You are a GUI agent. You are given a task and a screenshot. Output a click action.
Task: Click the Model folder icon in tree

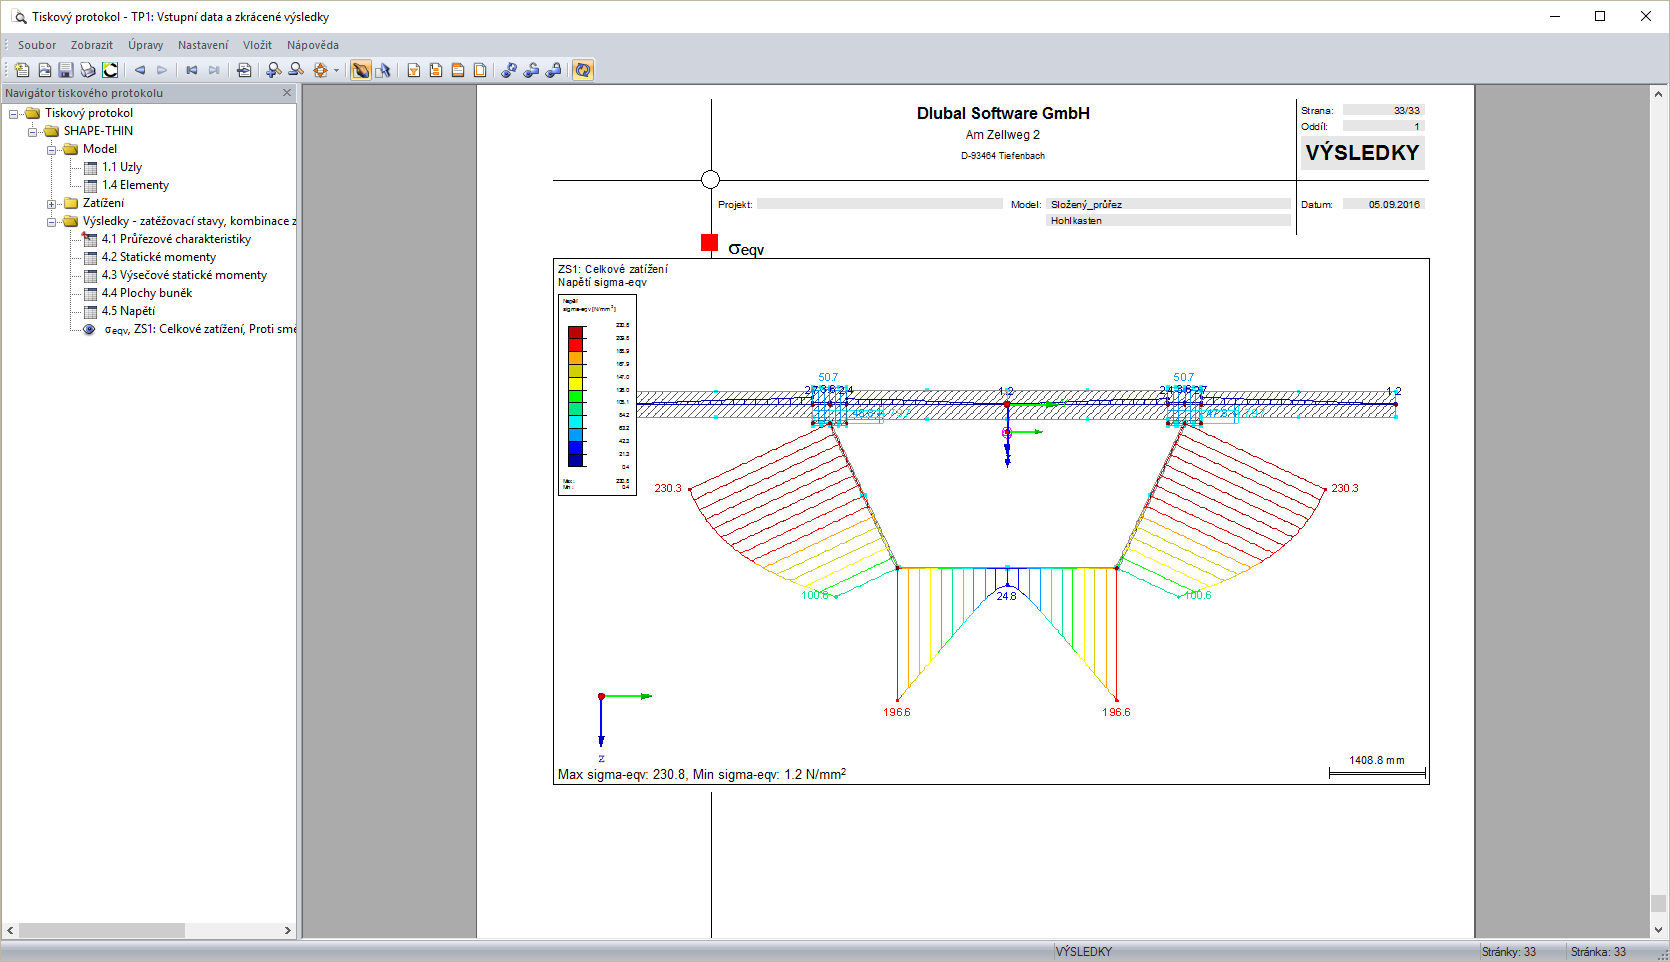click(x=70, y=149)
